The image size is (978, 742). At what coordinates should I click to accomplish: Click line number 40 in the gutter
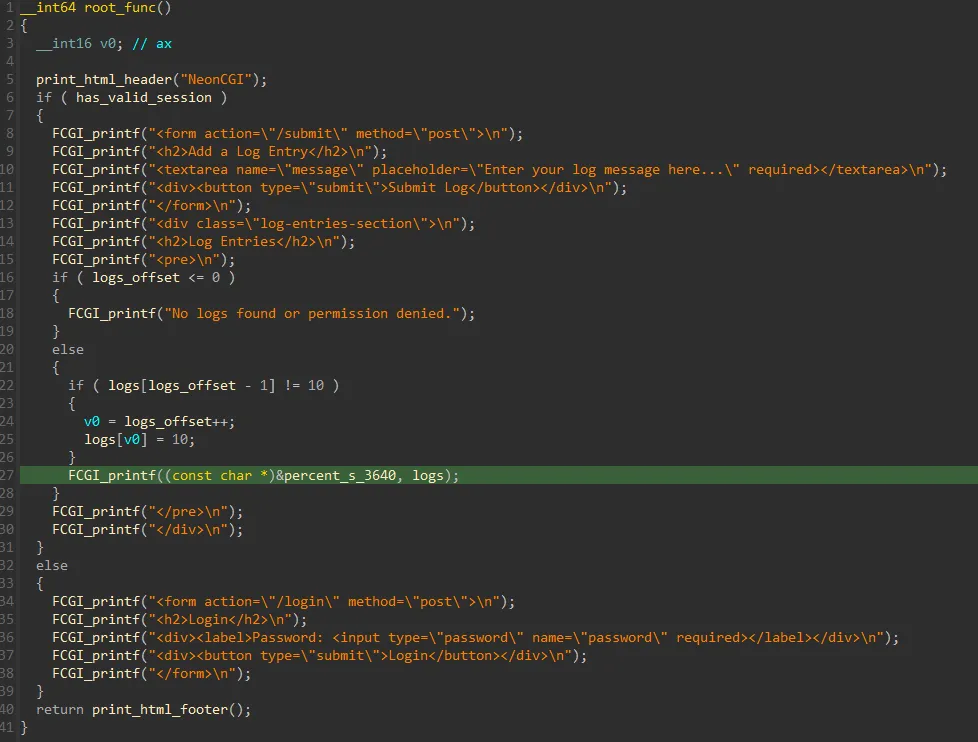(7, 710)
